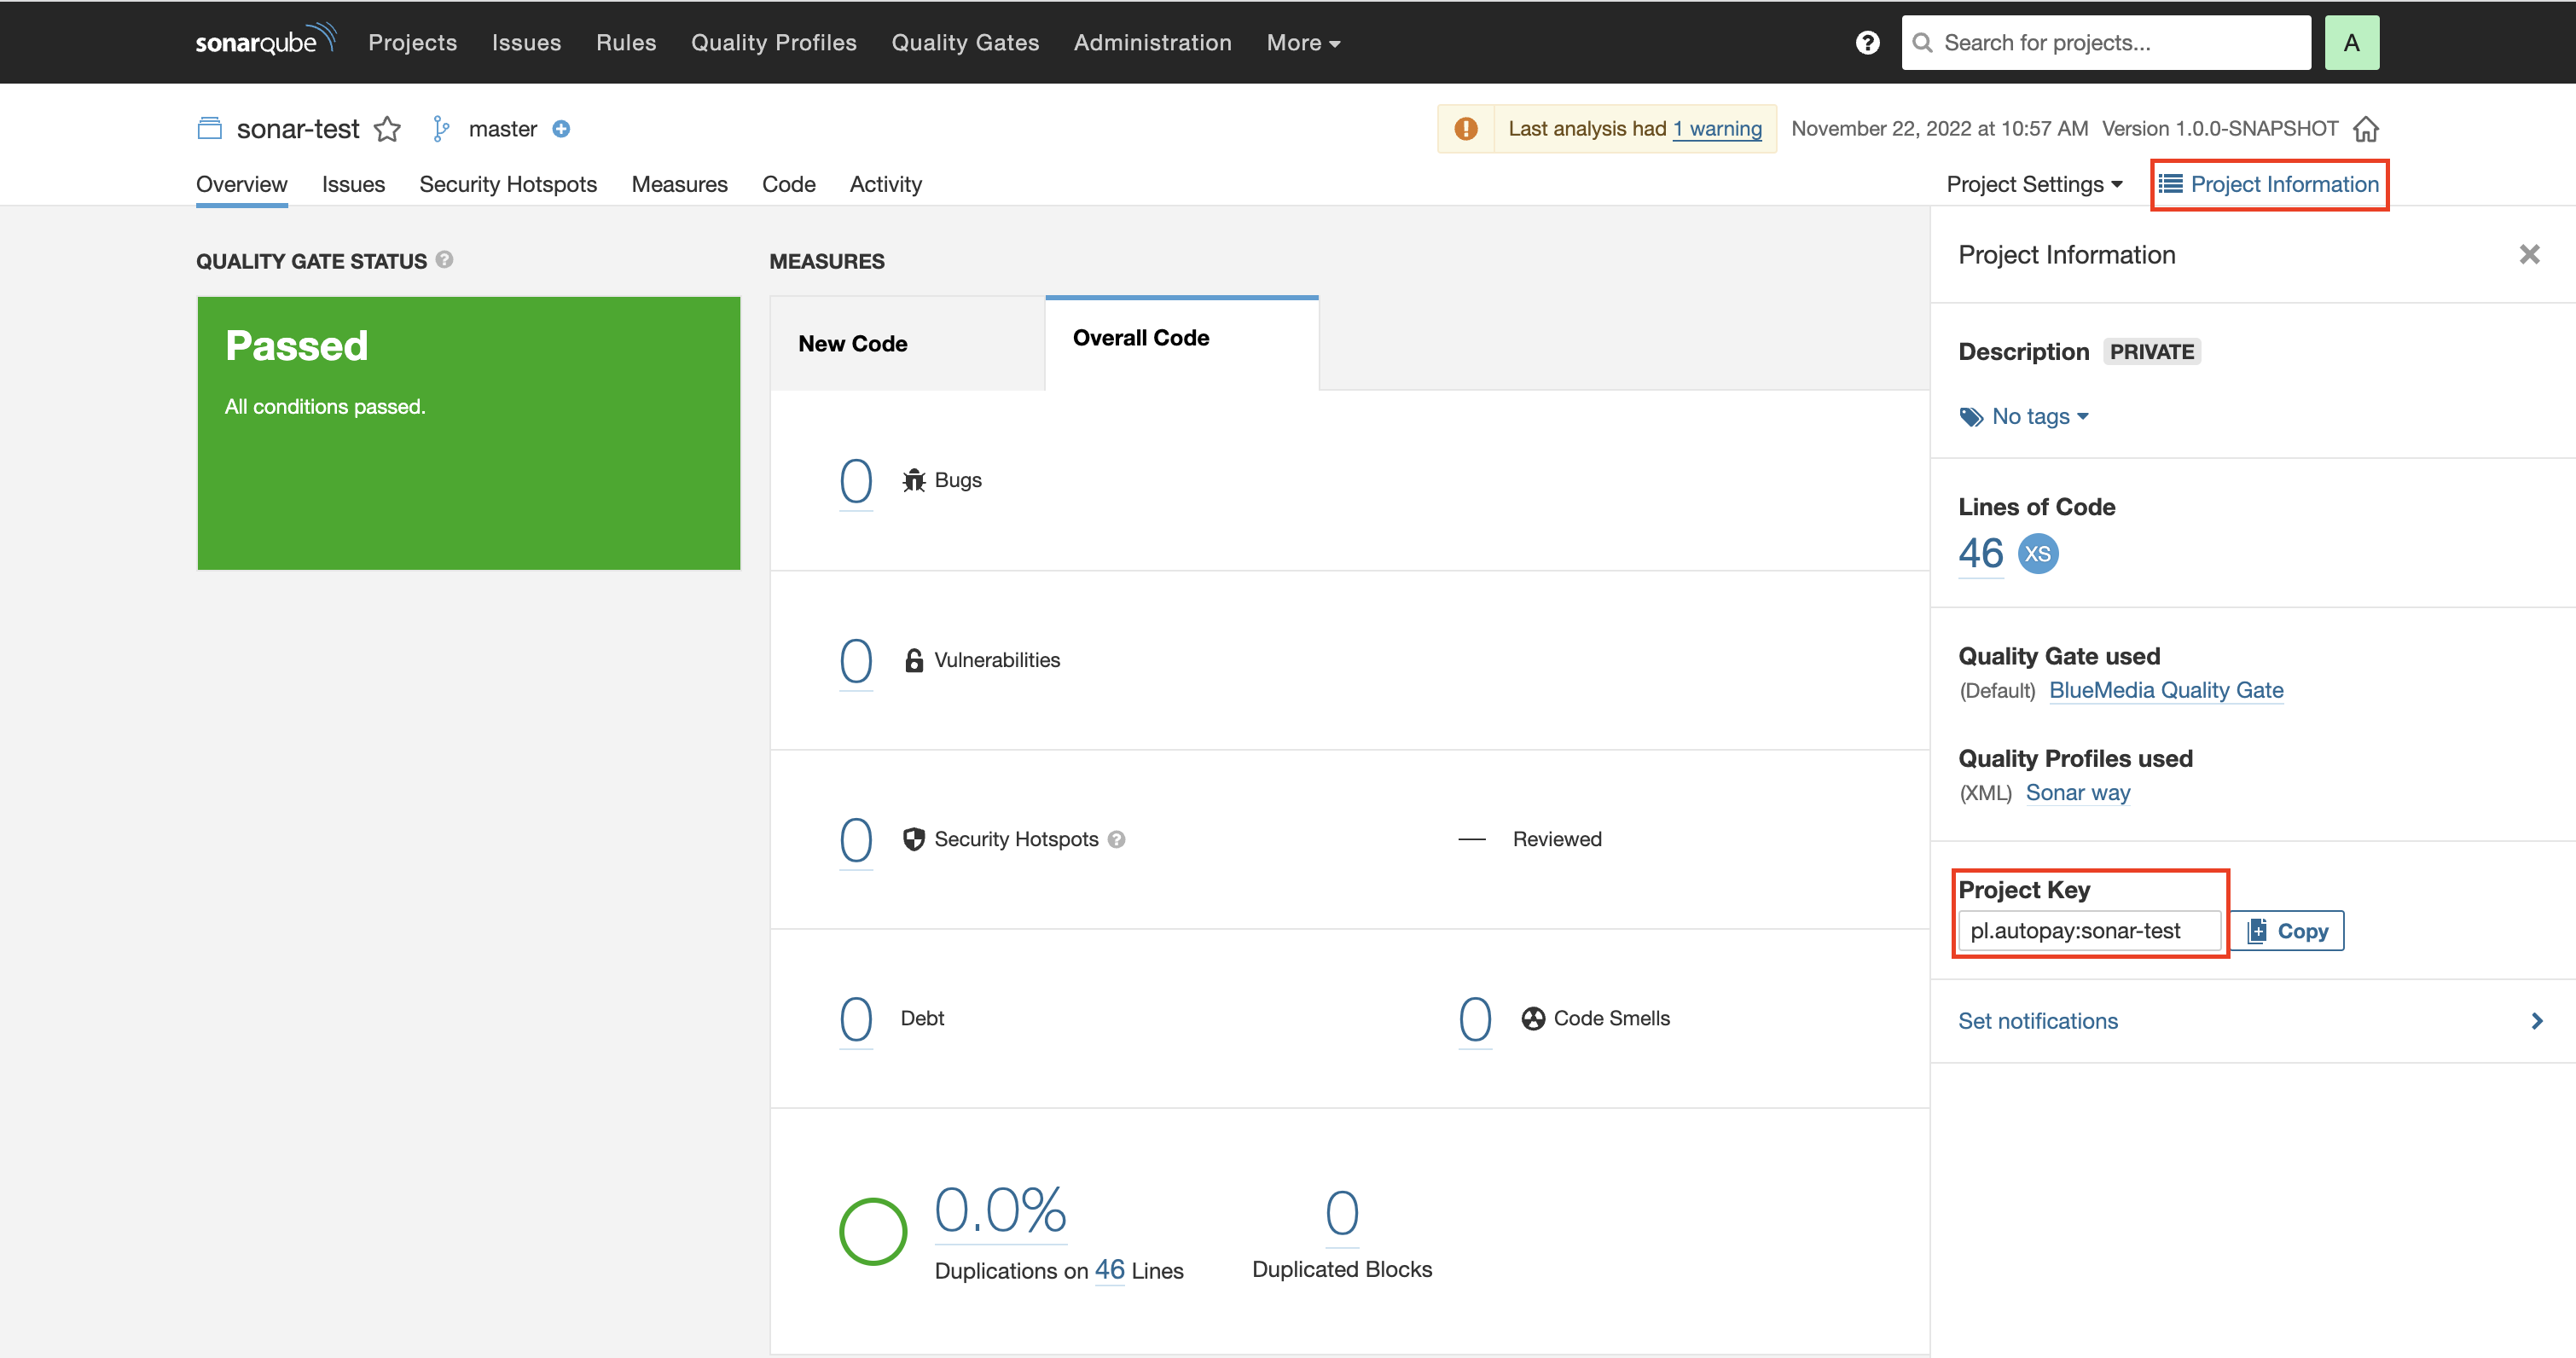Click the favorite star next to sonar-test

387,129
